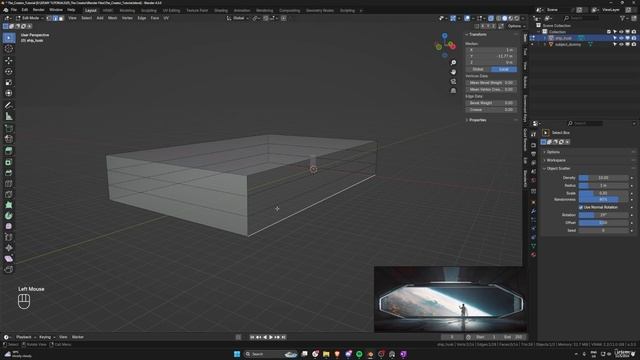This screenshot has height=360, width=640.
Task: Click the Marker menu in timeline
Action: 78,337
